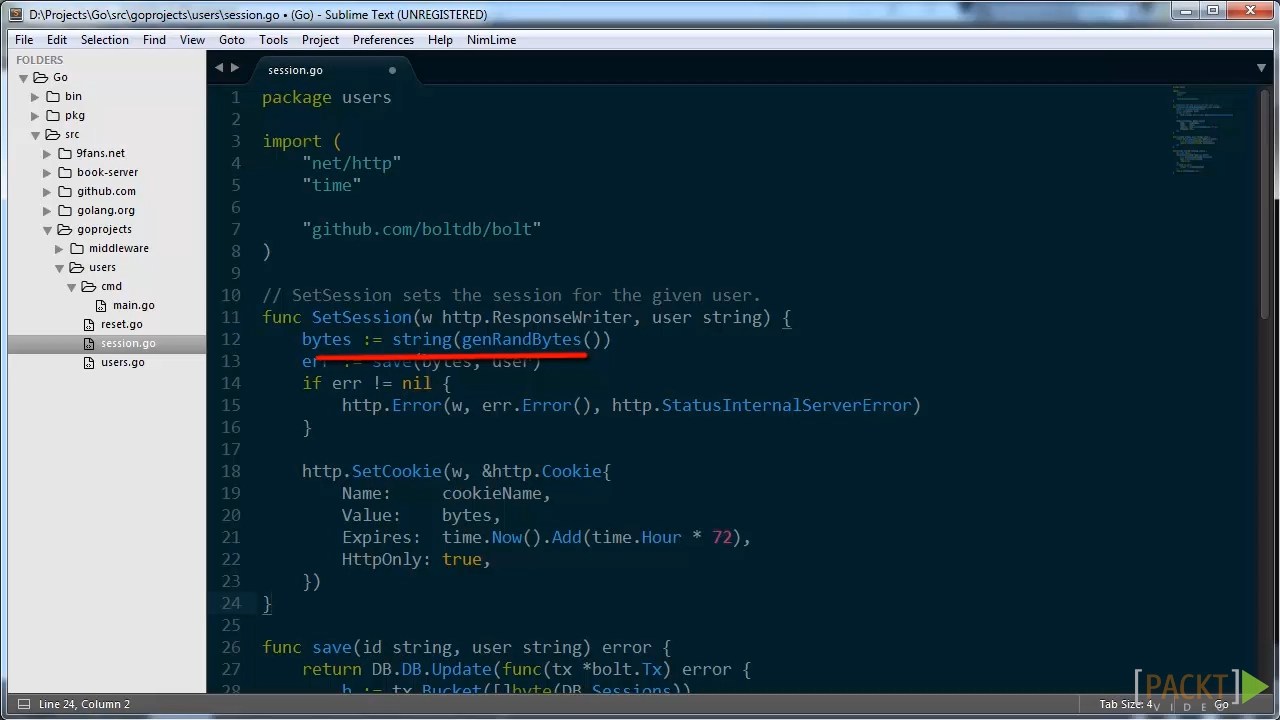The width and height of the screenshot is (1280, 720).
Task: Select session.go in the sidebar
Action: [128, 343]
